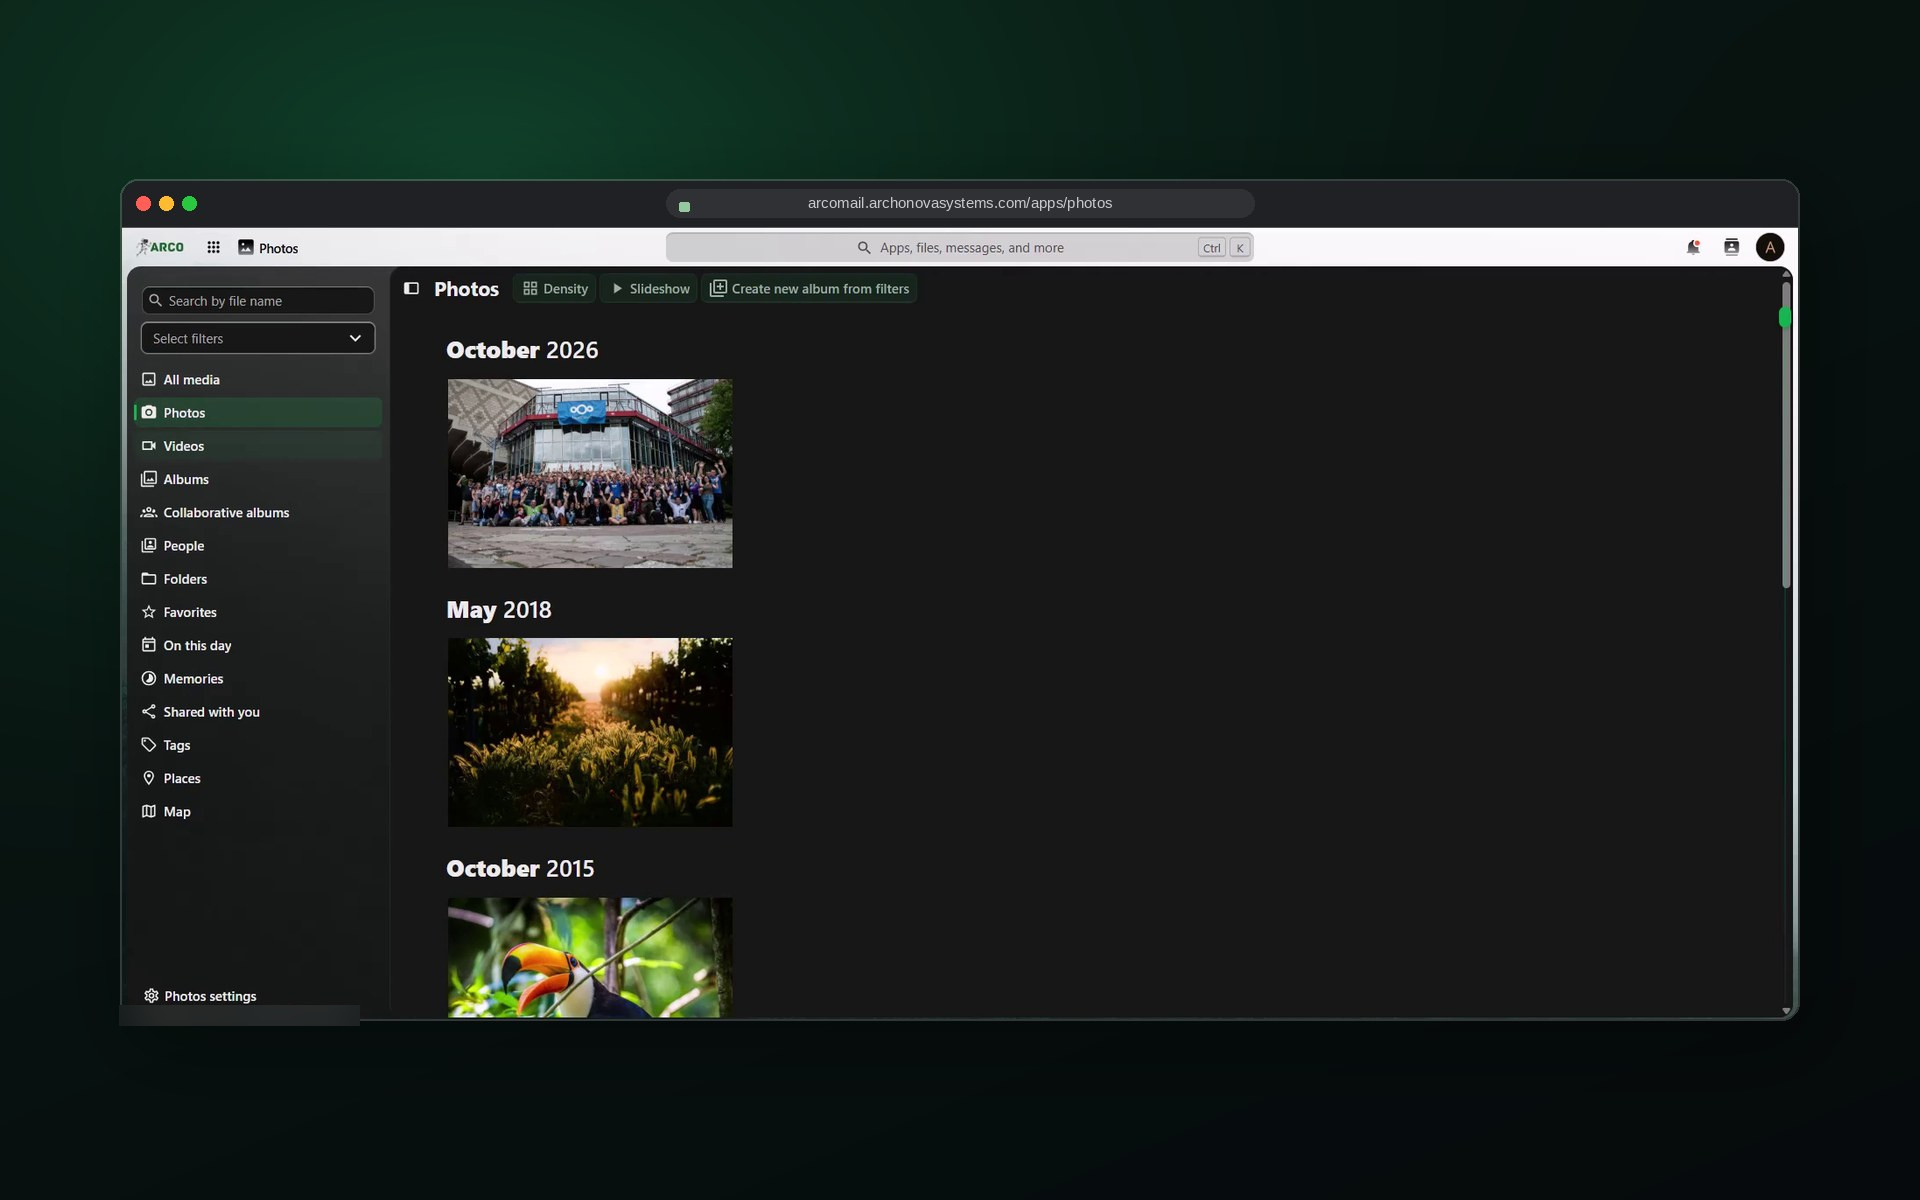Click the global search bar for apps and files
Viewport: 1920px width, 1200px height.
pos(959,247)
